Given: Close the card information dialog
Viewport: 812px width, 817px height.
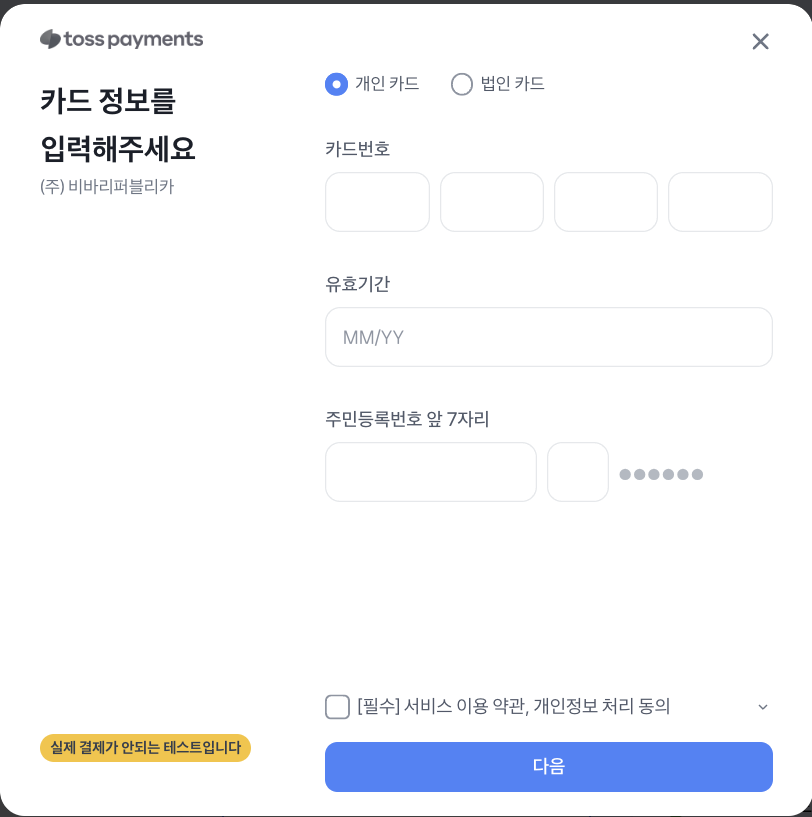Looking at the screenshot, I should click(760, 41).
